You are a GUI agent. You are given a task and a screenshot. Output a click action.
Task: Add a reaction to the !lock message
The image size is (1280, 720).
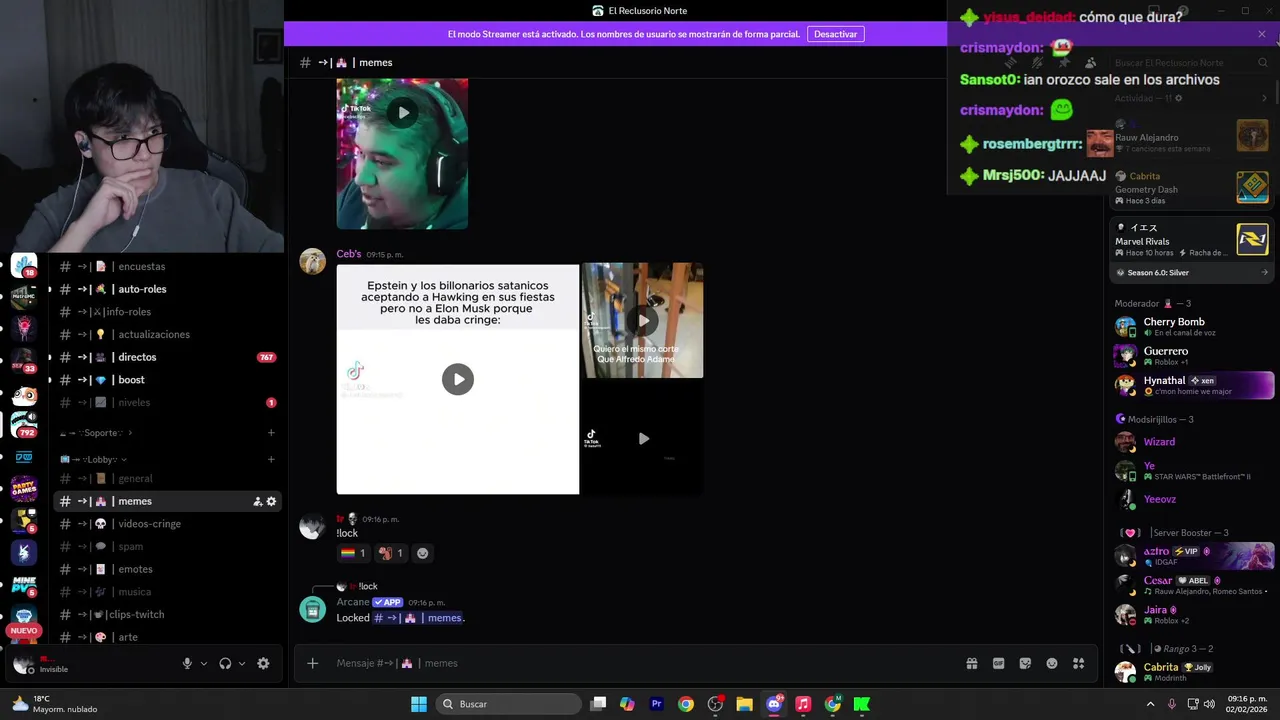[x=422, y=553]
